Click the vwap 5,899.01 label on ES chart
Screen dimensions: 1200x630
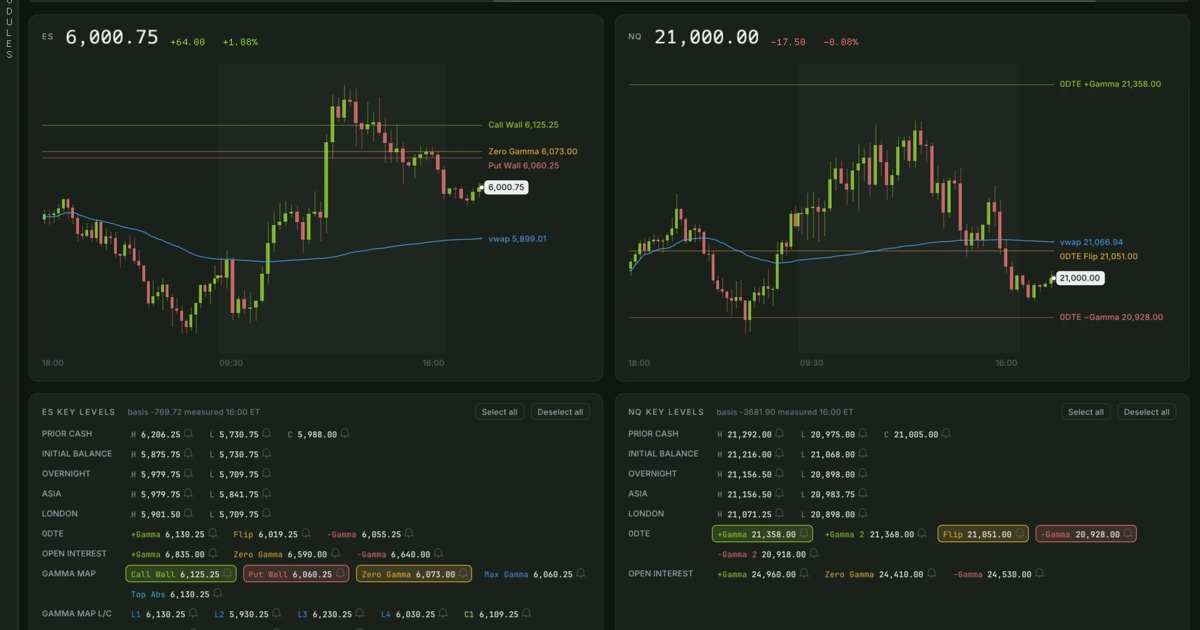pos(517,239)
